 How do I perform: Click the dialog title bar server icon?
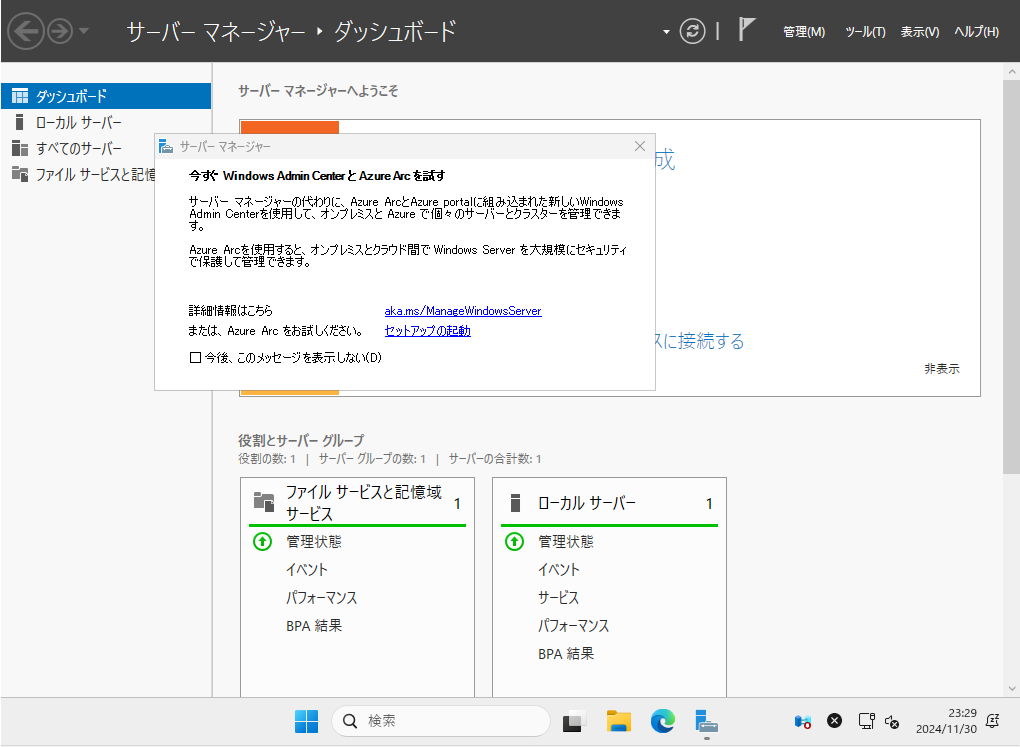click(x=166, y=146)
